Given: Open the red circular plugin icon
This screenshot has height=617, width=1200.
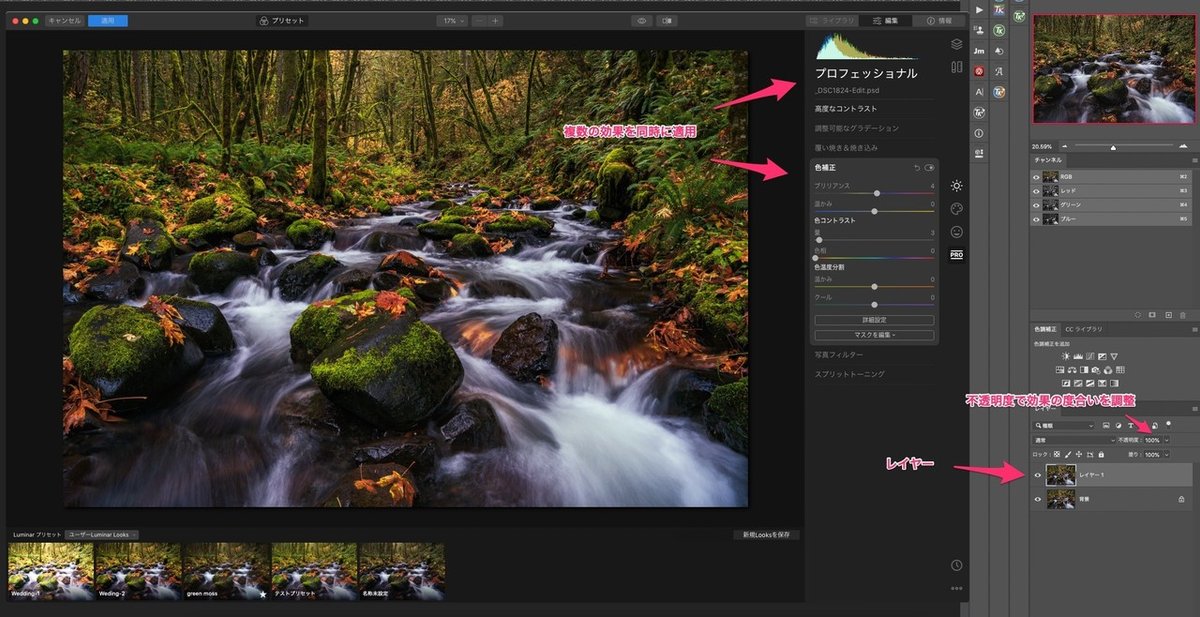Looking at the screenshot, I should pos(979,71).
